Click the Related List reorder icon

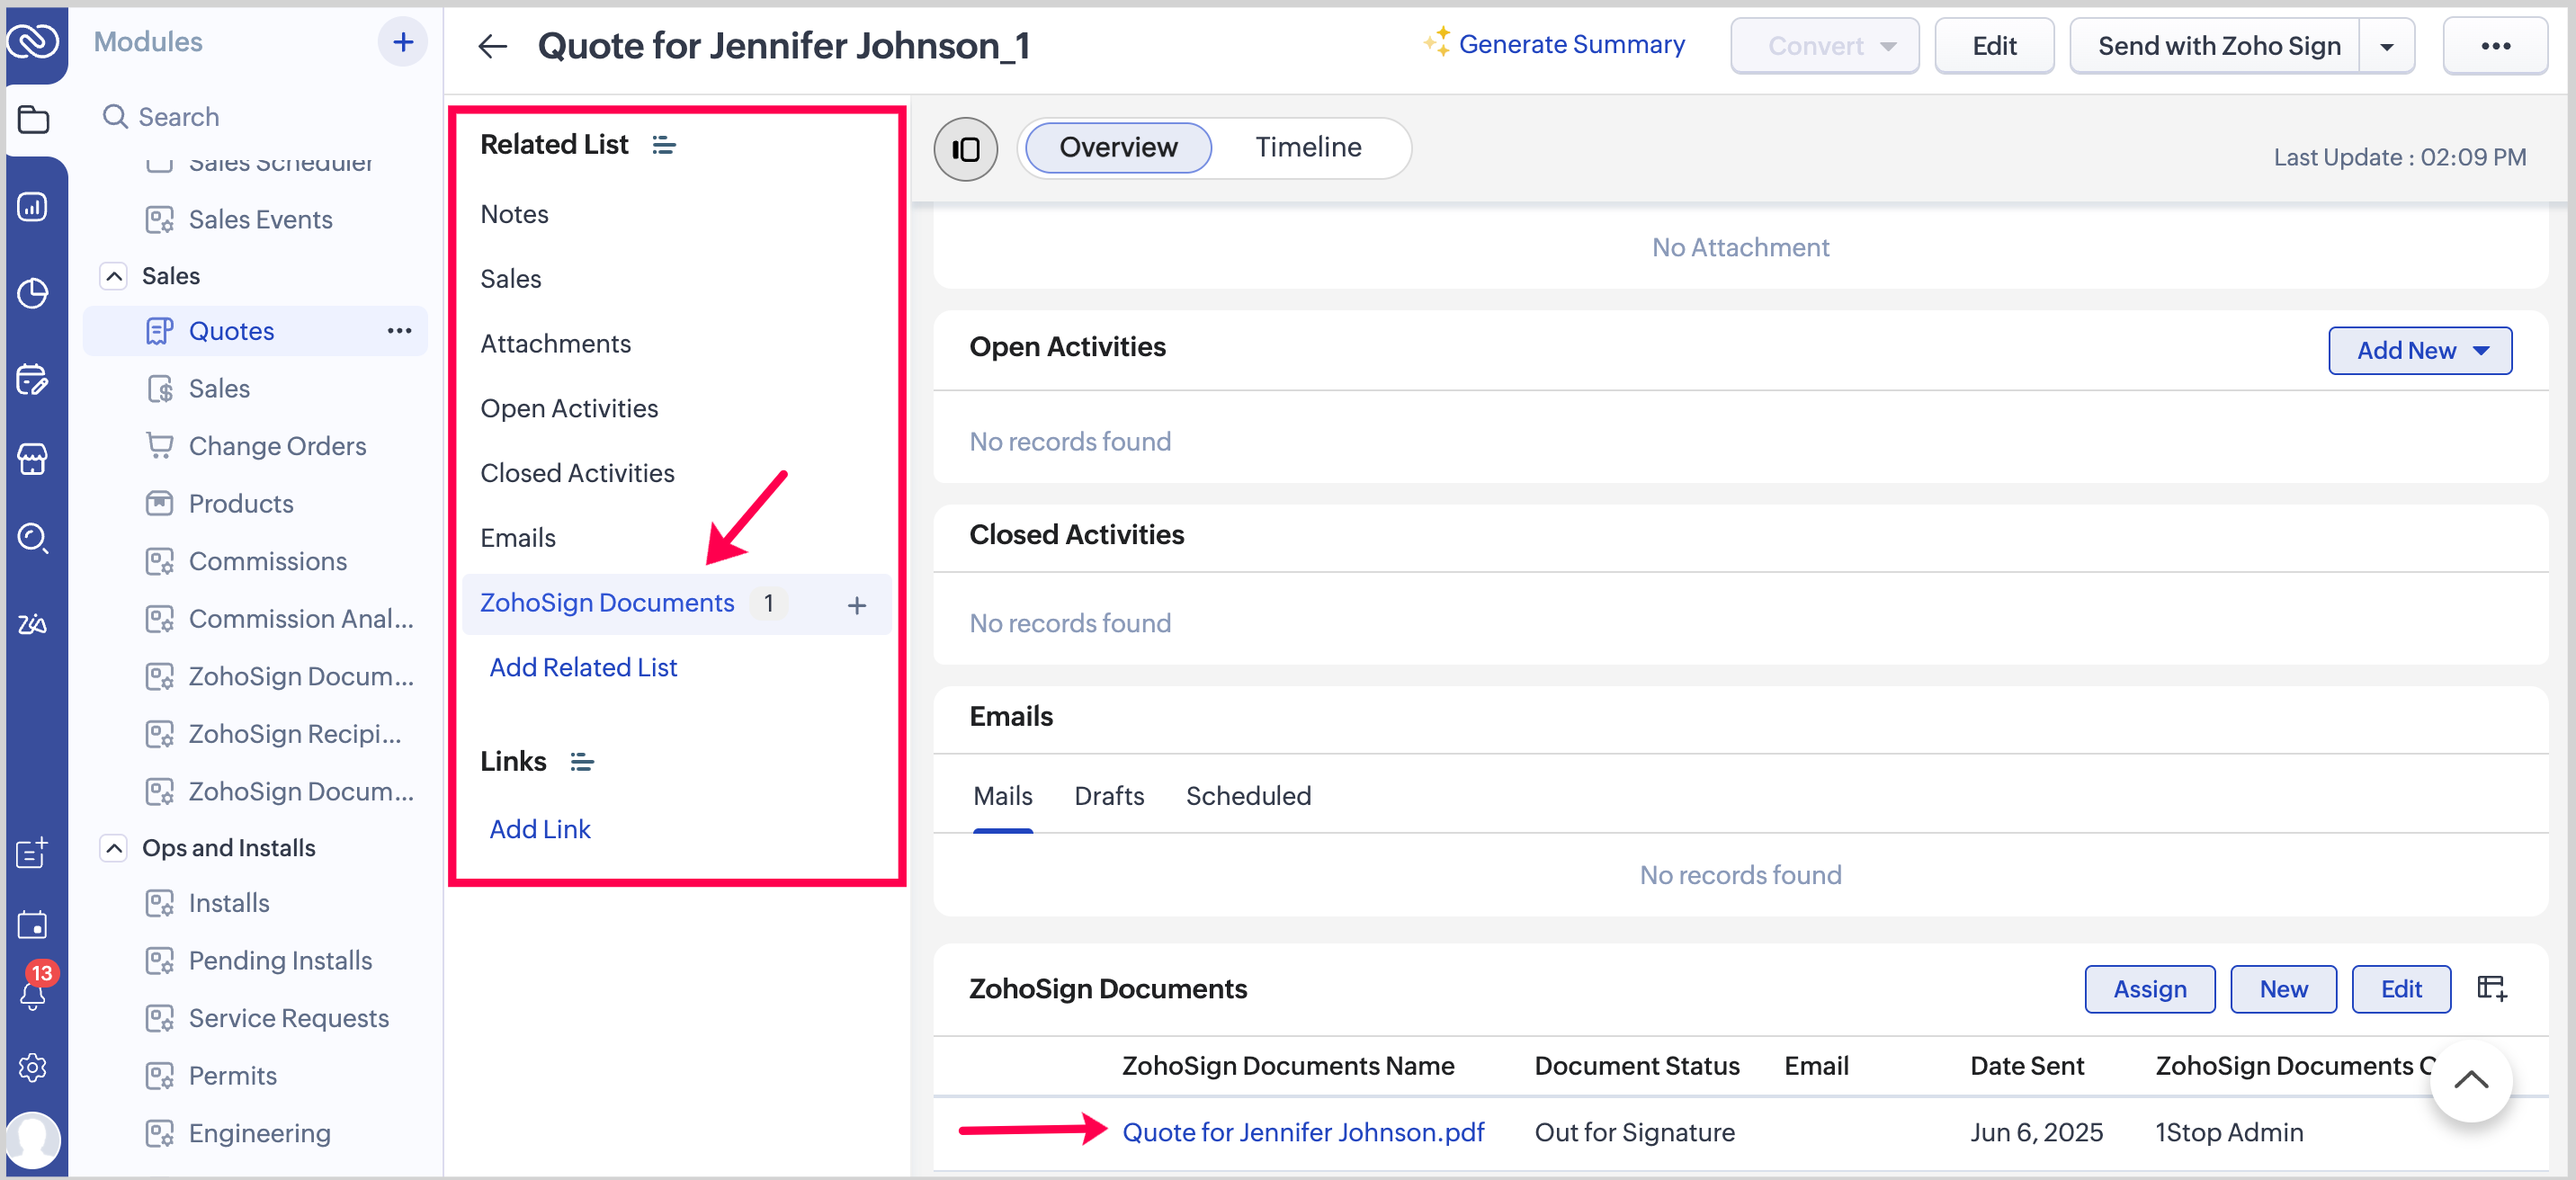664,146
